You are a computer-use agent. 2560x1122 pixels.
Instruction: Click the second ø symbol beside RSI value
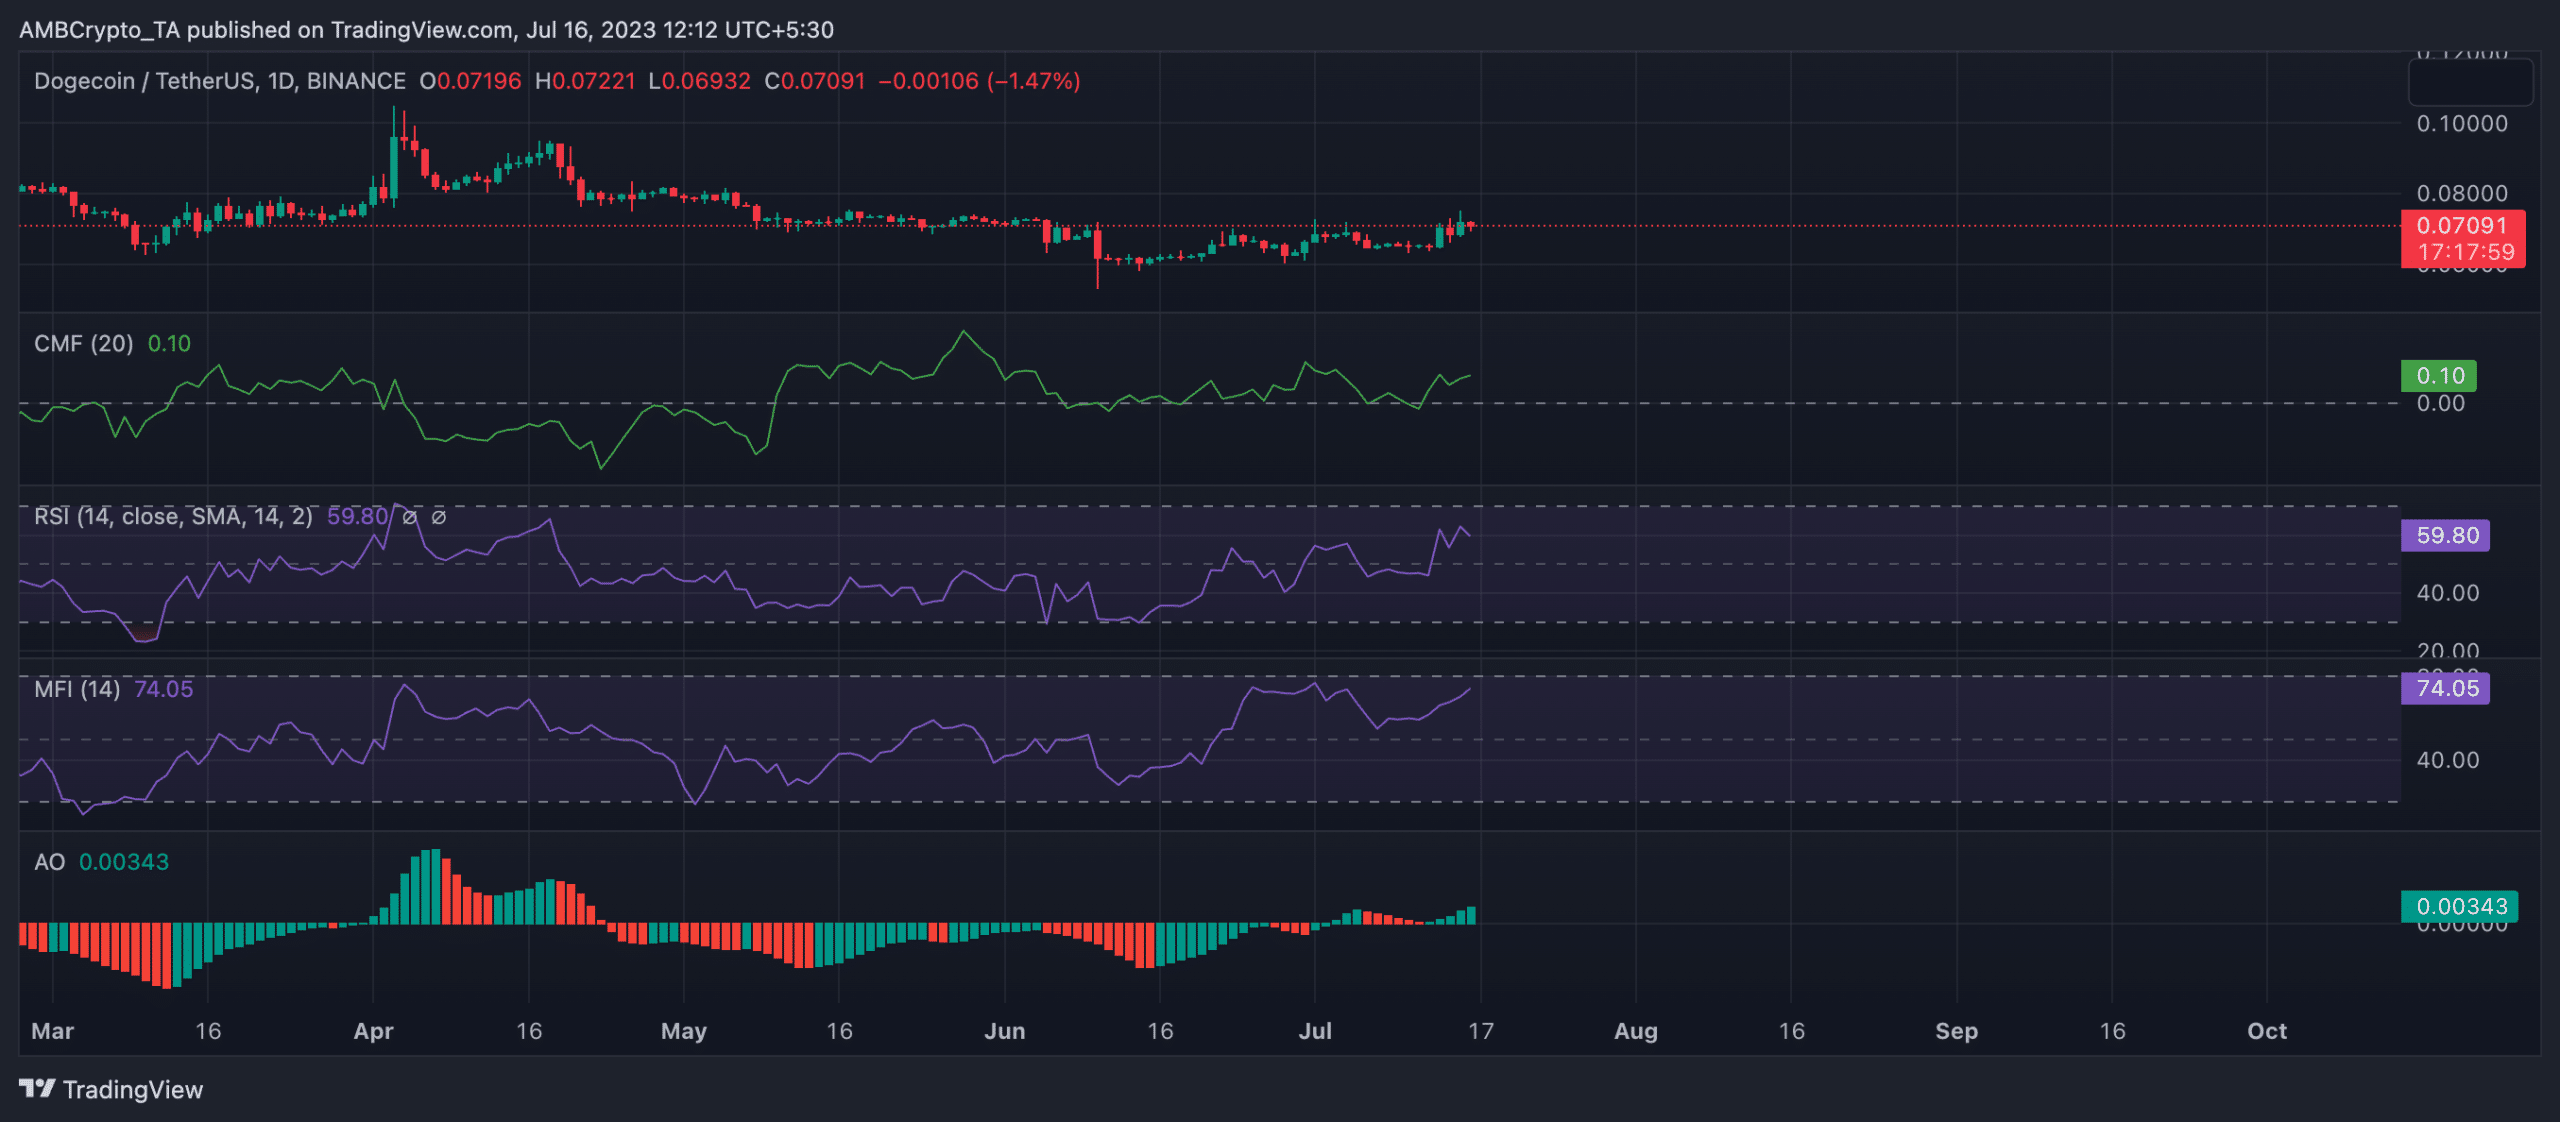[x=438, y=517]
